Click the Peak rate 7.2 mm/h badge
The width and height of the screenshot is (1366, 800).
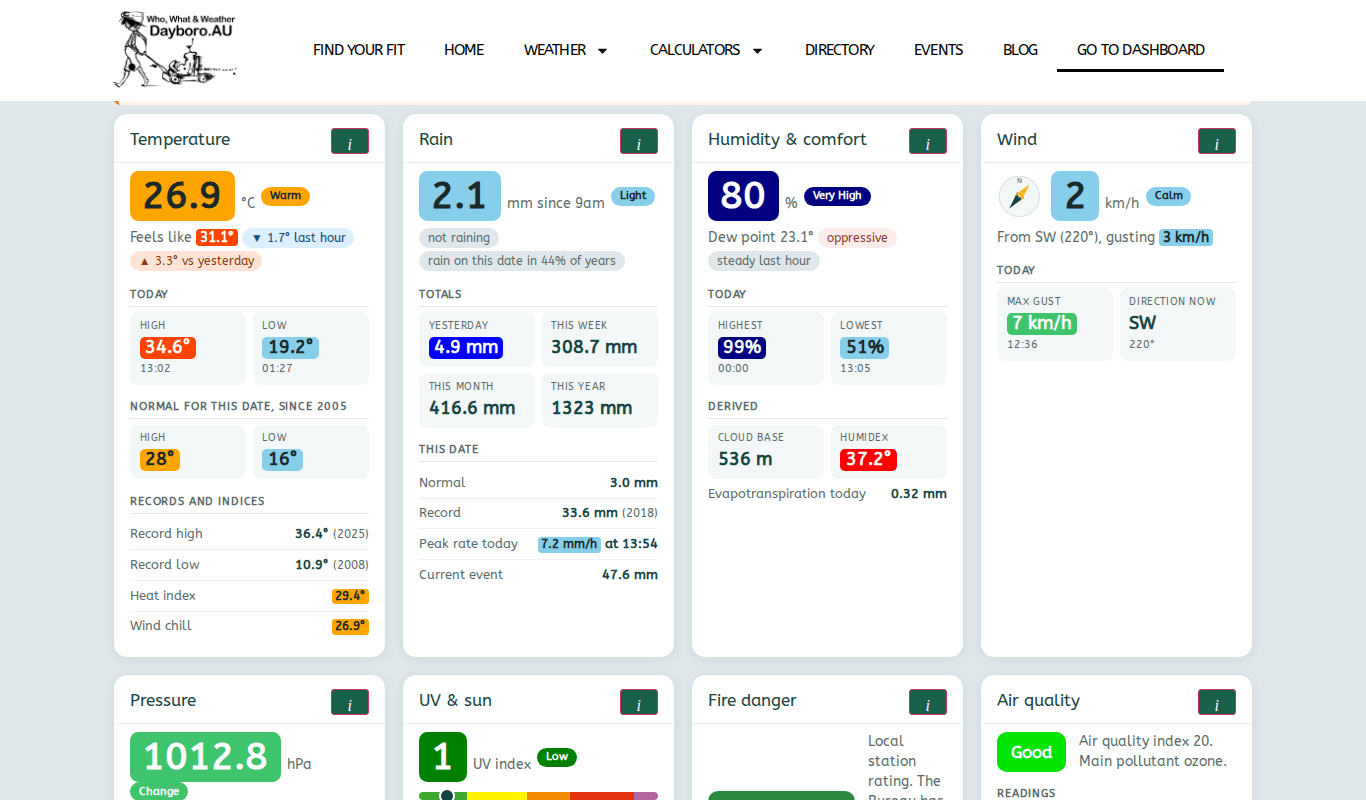pos(569,544)
